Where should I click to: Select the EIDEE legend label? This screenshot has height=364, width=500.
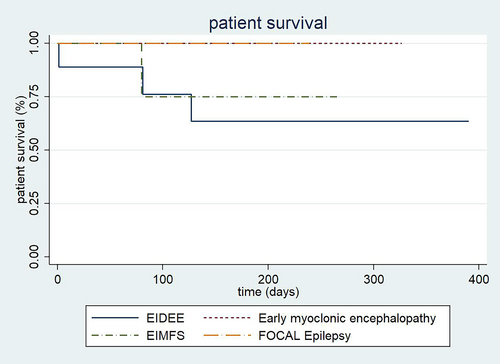(165, 318)
